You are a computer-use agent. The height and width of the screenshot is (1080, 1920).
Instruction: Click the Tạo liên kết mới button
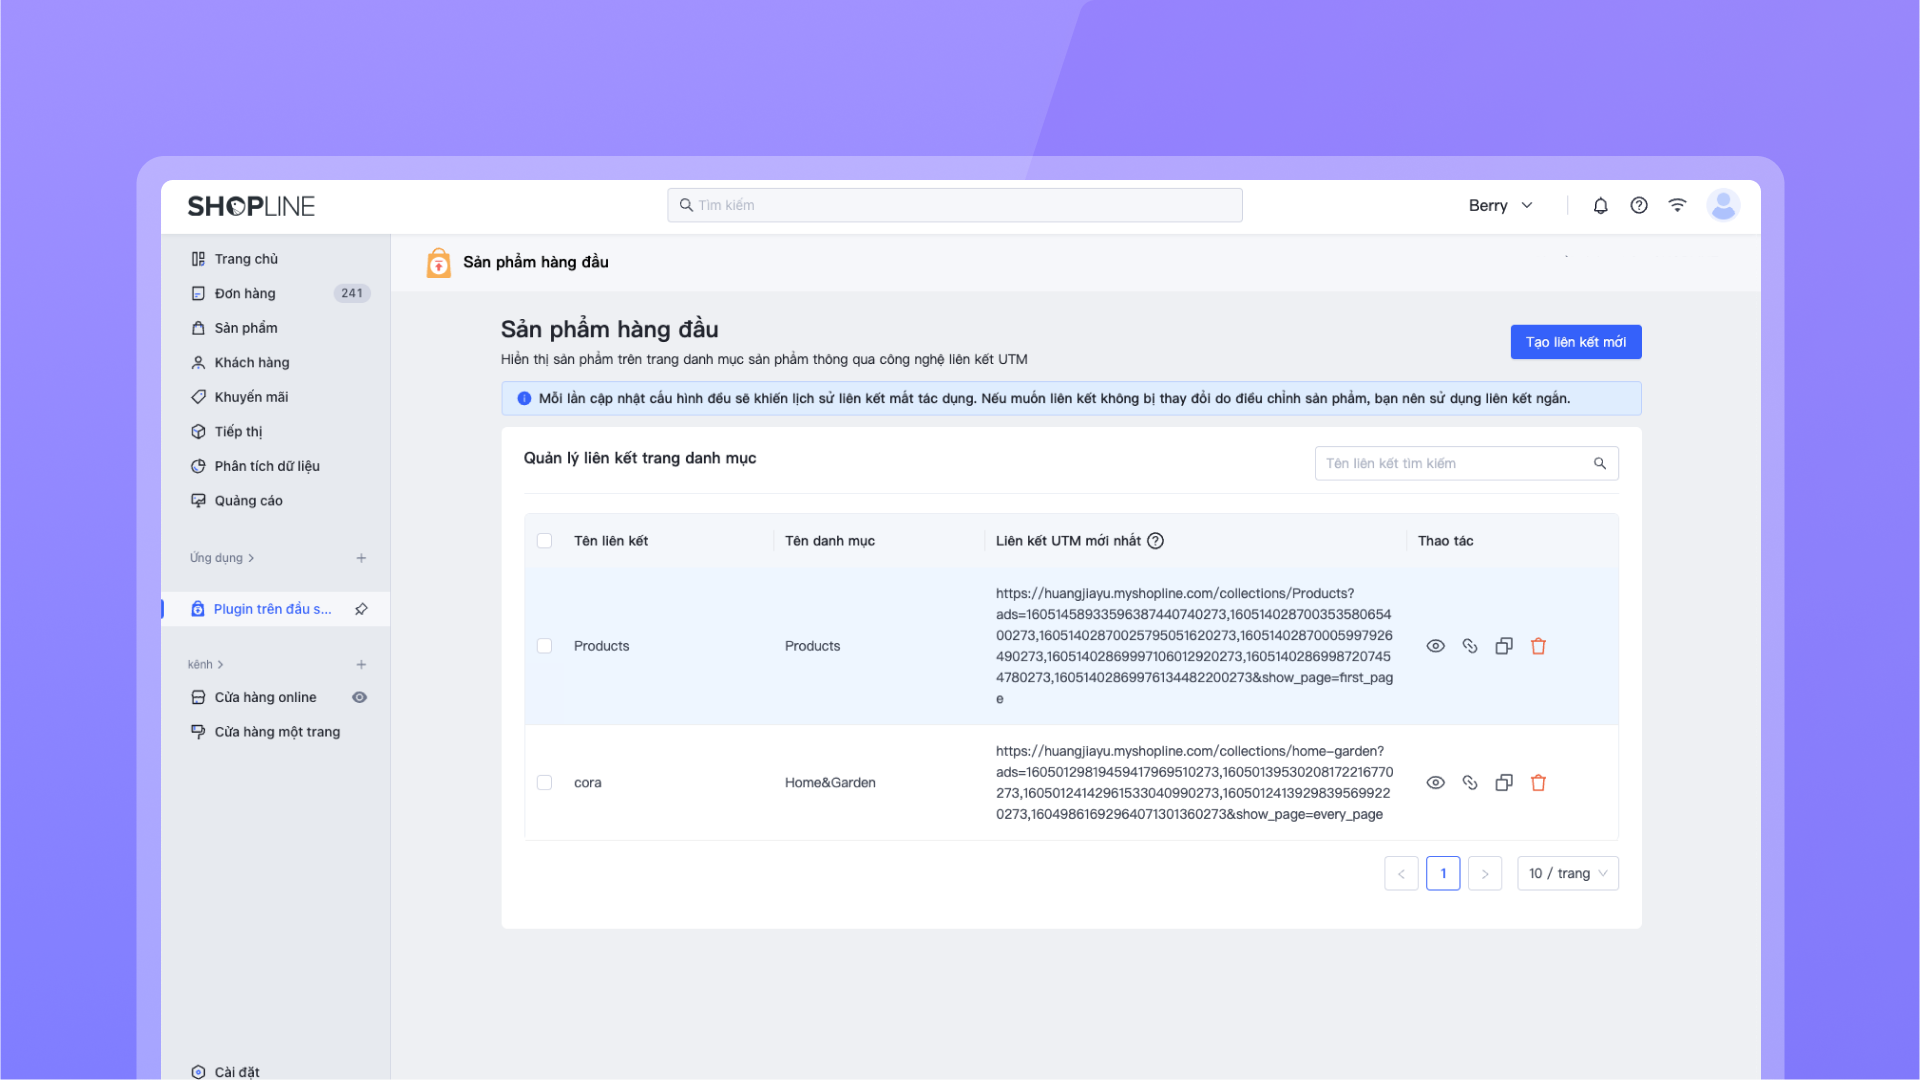1575,342
